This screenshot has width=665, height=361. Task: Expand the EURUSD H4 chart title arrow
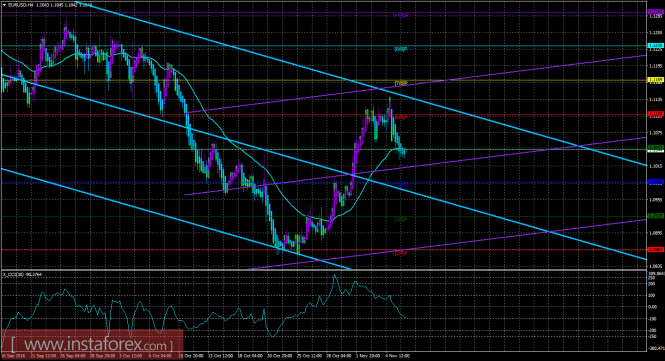4,5
